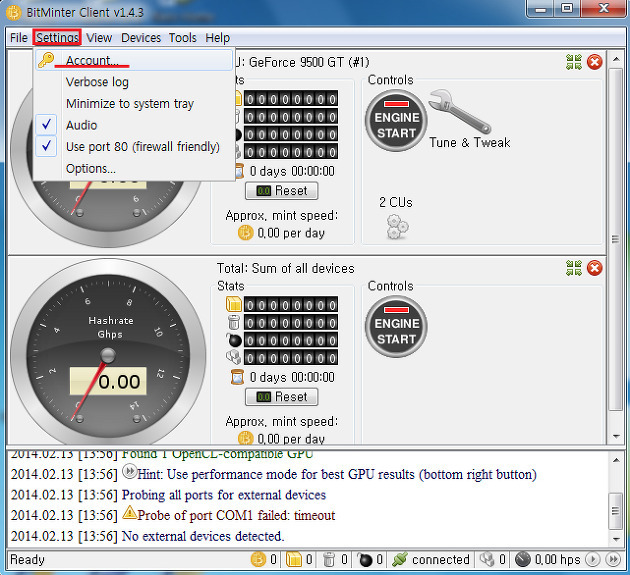Screen dimensions: 630x575
Task: Close the Total Sum of all devices panel
Action: coord(595,268)
